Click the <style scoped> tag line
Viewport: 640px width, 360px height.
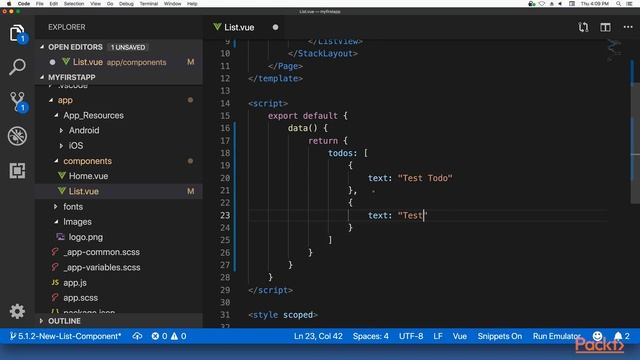282,315
